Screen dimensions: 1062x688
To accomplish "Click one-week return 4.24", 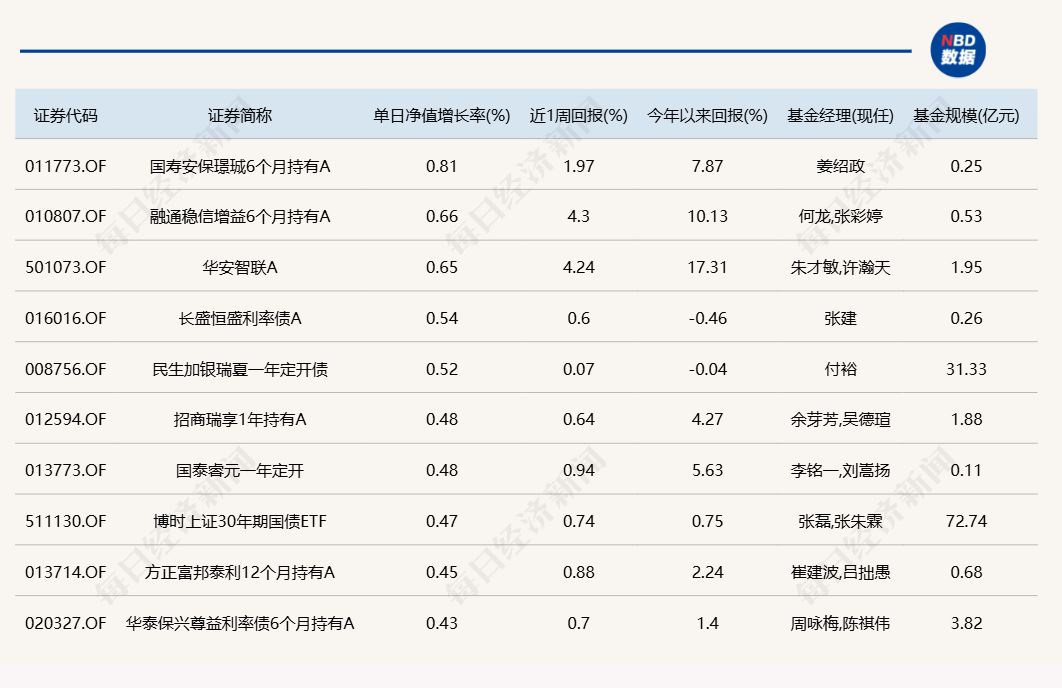I will 578,267.
